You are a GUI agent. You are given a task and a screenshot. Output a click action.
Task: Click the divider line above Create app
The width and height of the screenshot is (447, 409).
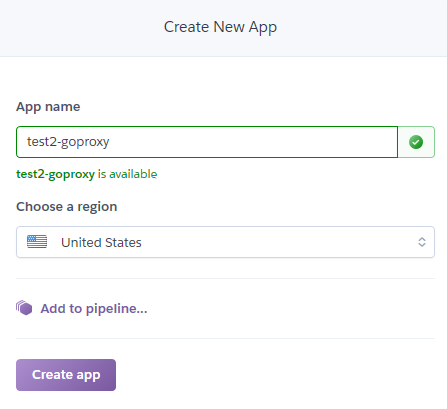coord(225,338)
